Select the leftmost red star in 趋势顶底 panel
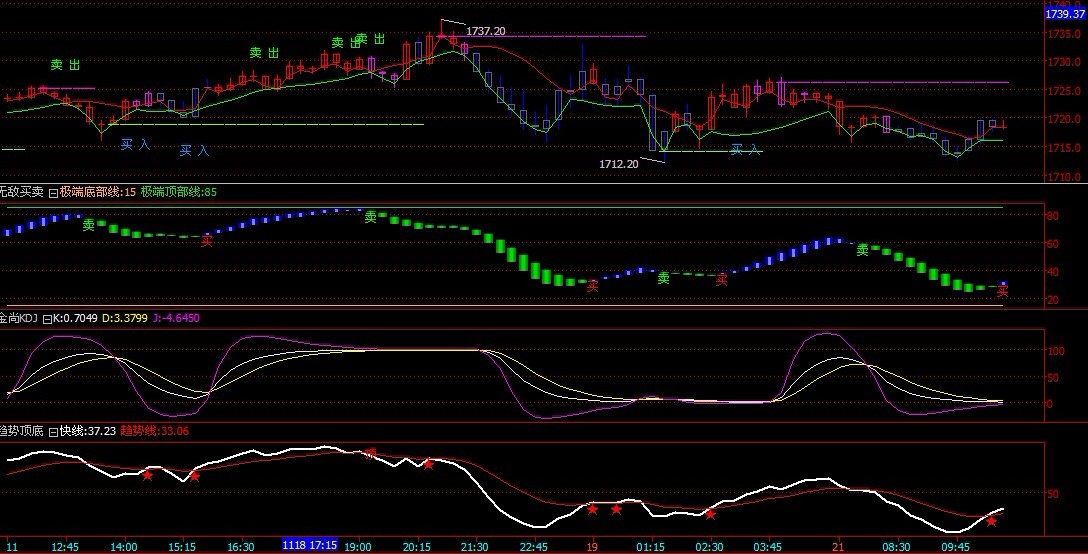1088x554 pixels. [x=147, y=475]
